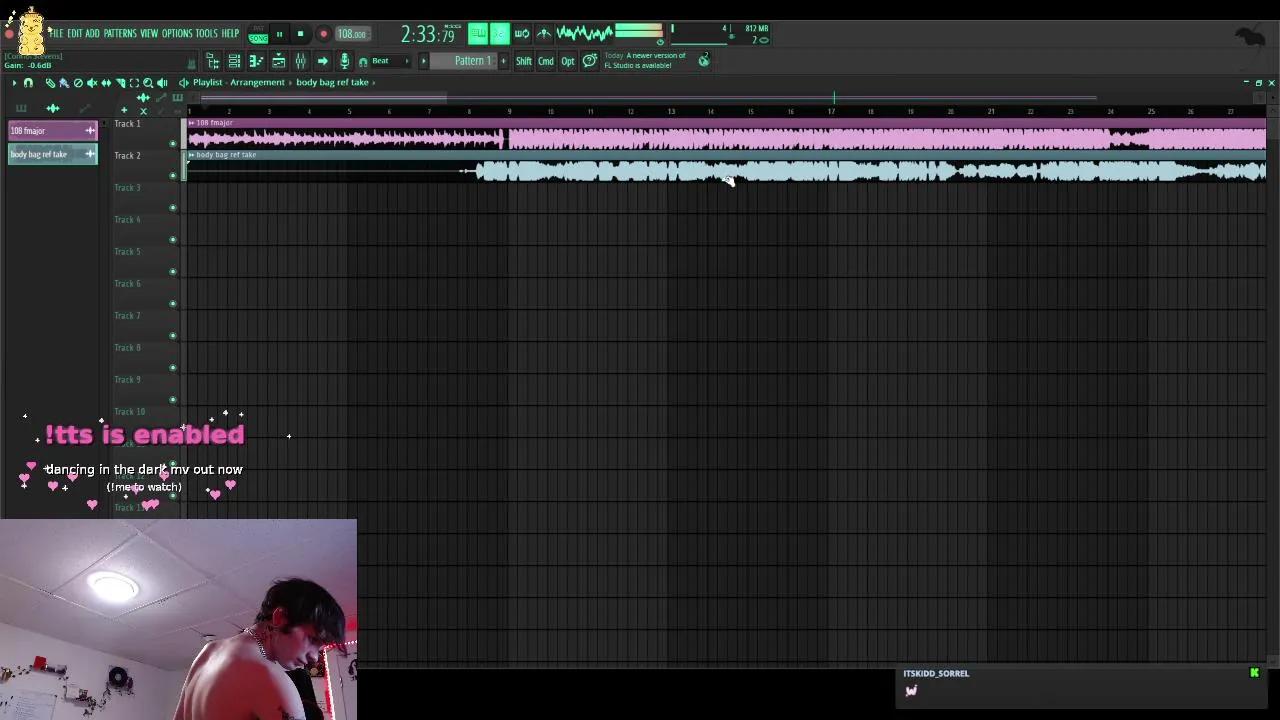
Task: Click the 108 tempo field
Action: (x=352, y=34)
